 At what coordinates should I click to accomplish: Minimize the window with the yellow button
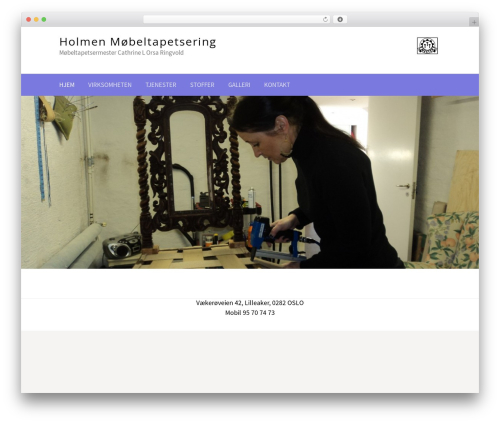(x=36, y=20)
